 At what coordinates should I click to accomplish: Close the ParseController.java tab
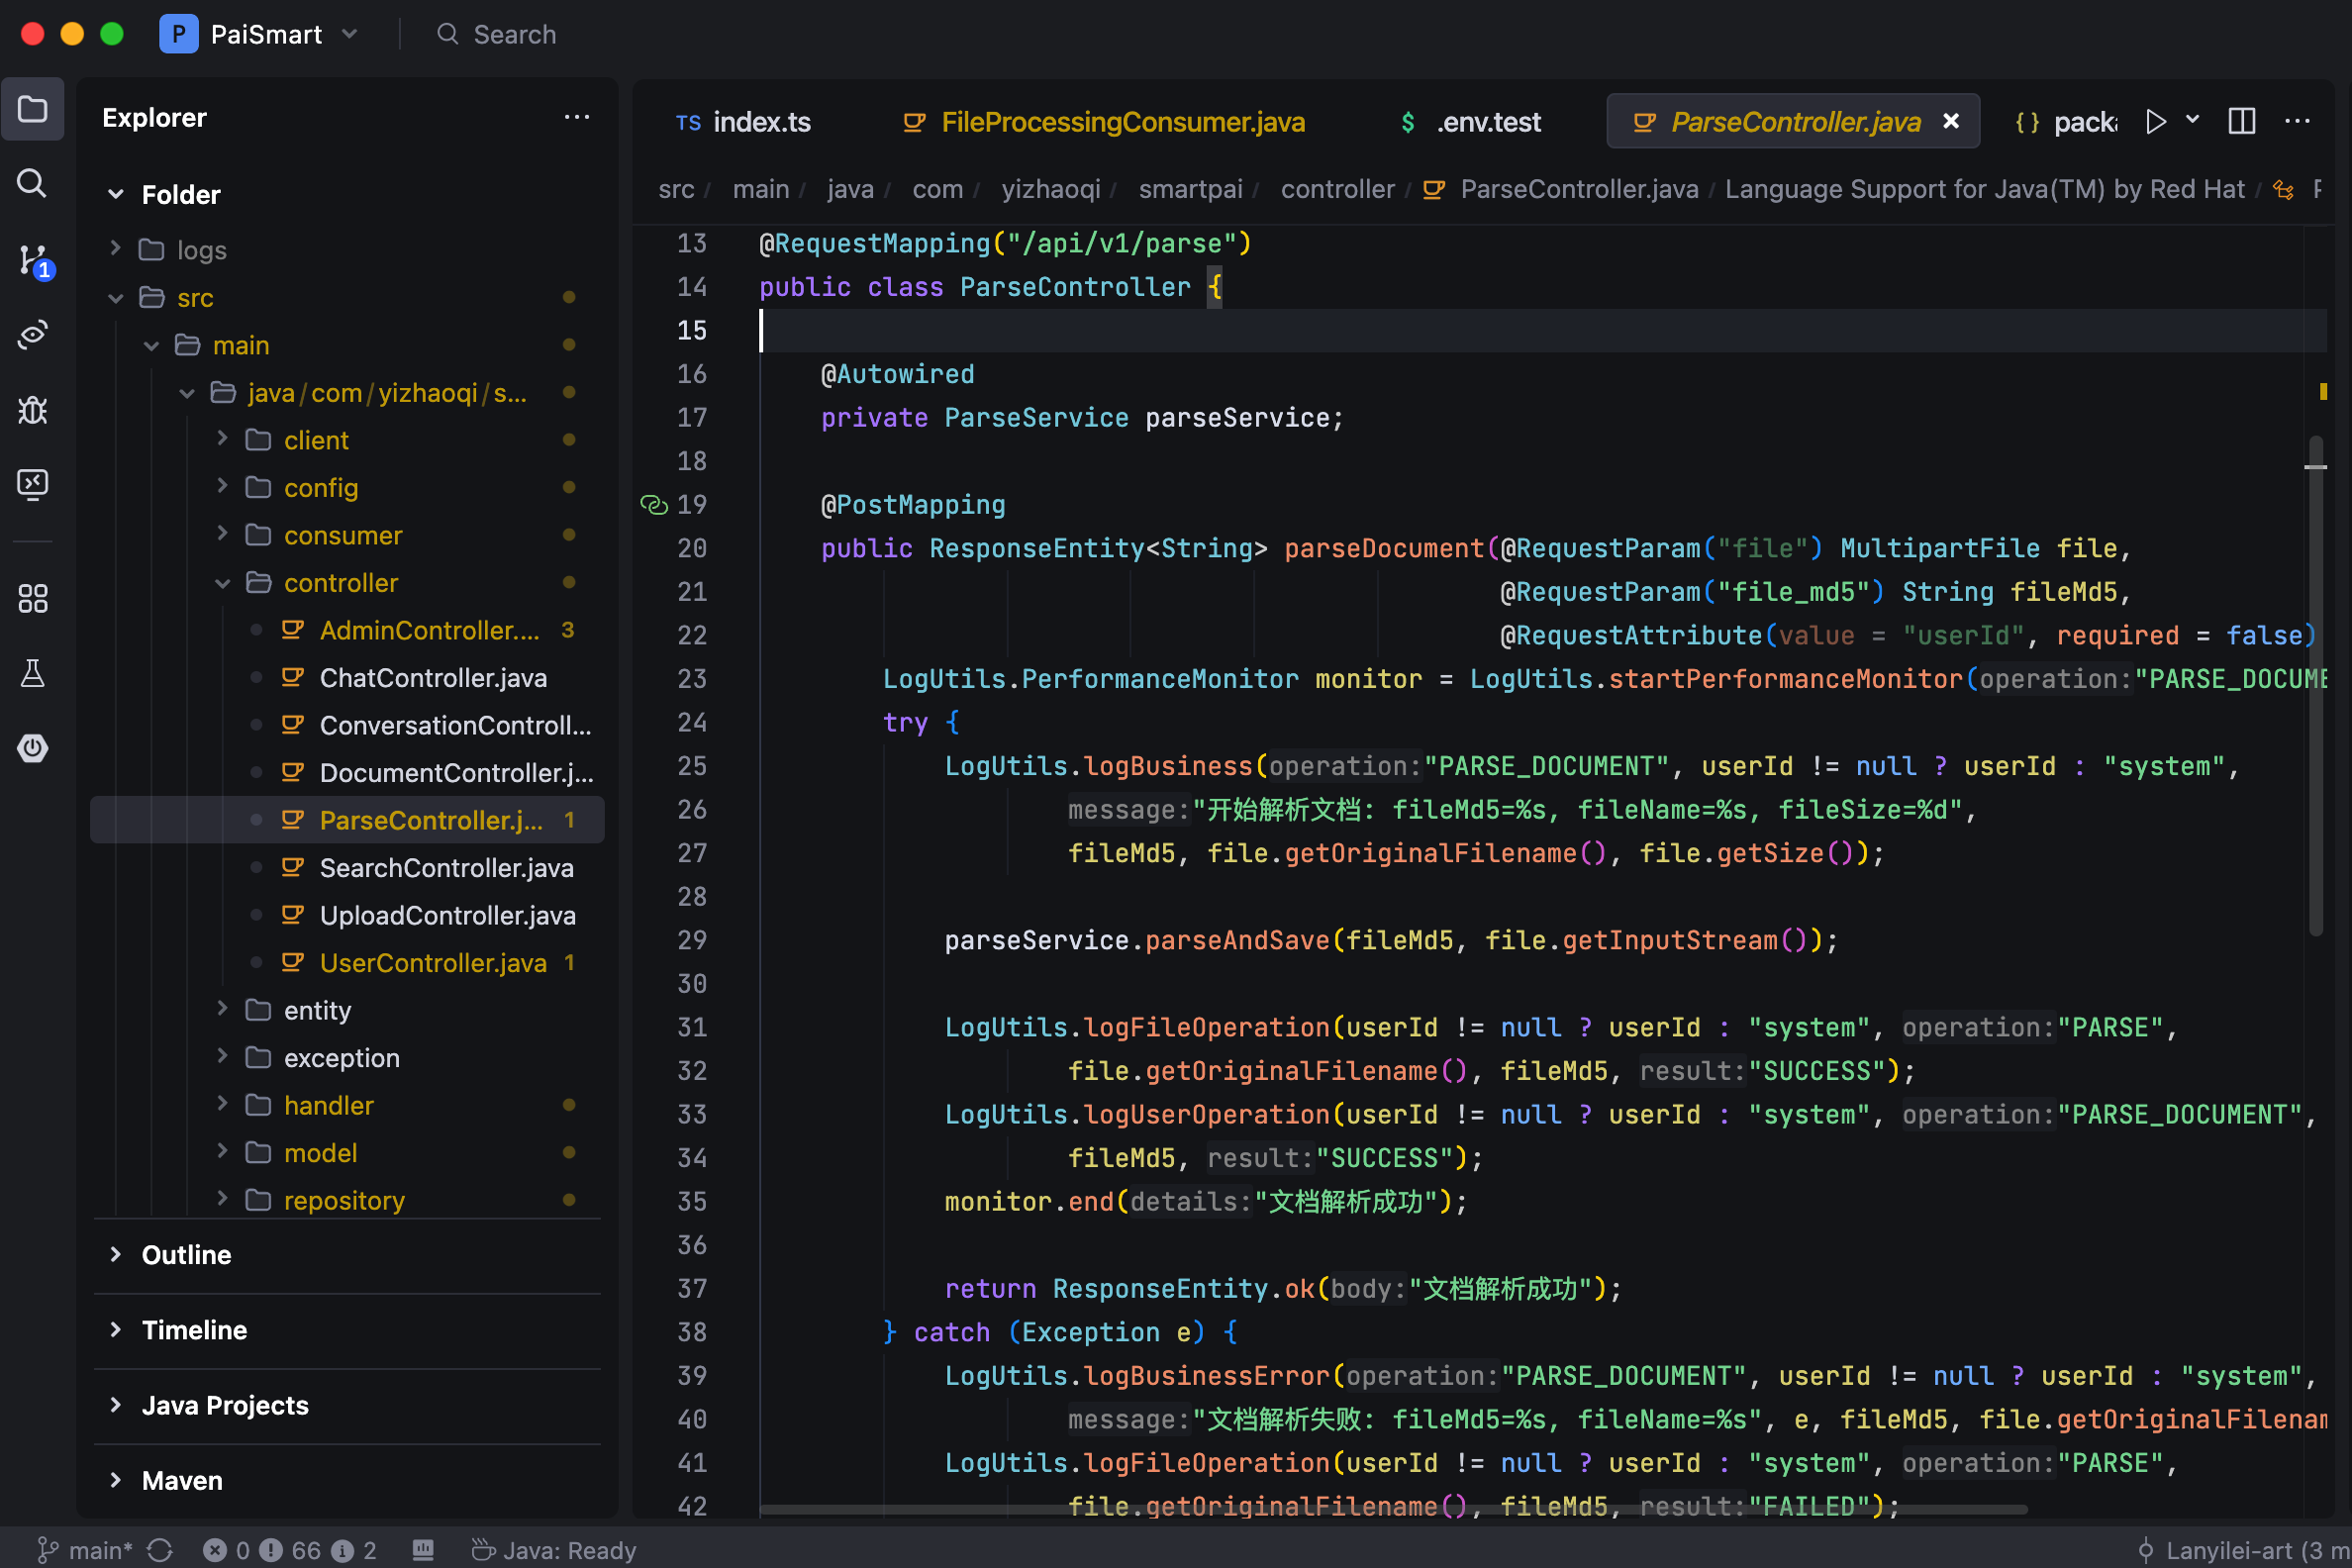pyautogui.click(x=1950, y=122)
